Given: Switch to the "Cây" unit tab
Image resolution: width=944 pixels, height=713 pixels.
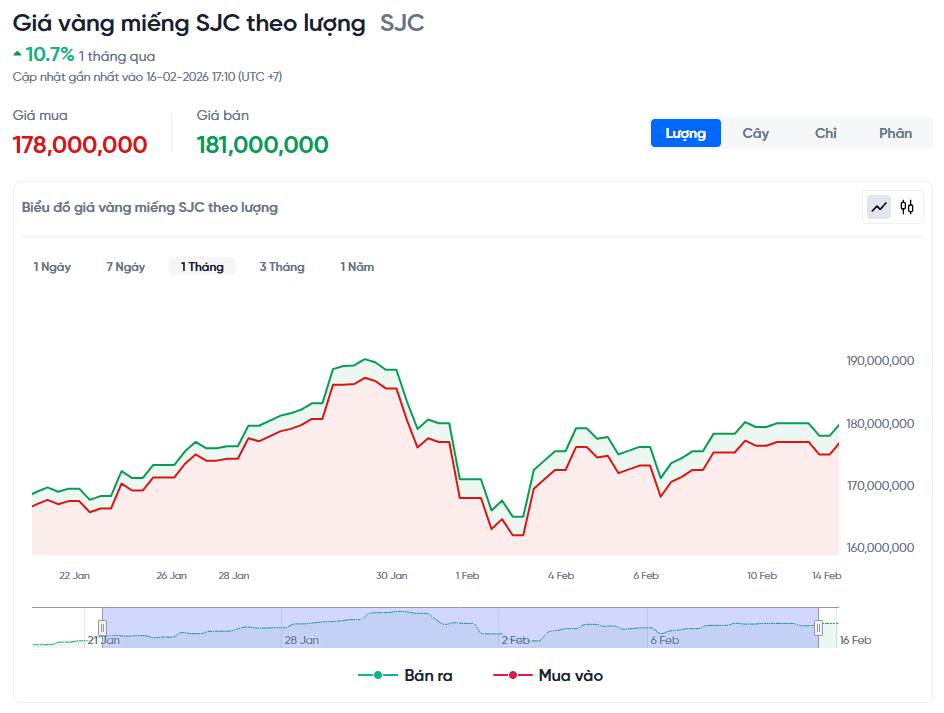Looking at the screenshot, I should click(x=755, y=132).
